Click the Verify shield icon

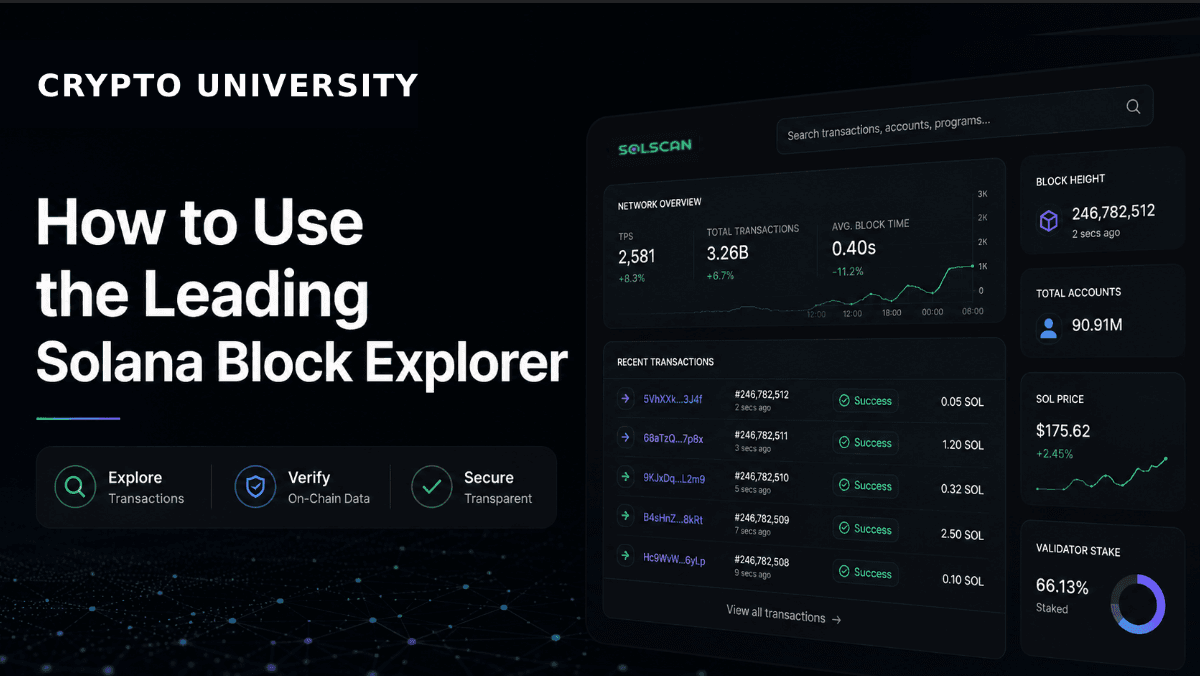tap(255, 487)
